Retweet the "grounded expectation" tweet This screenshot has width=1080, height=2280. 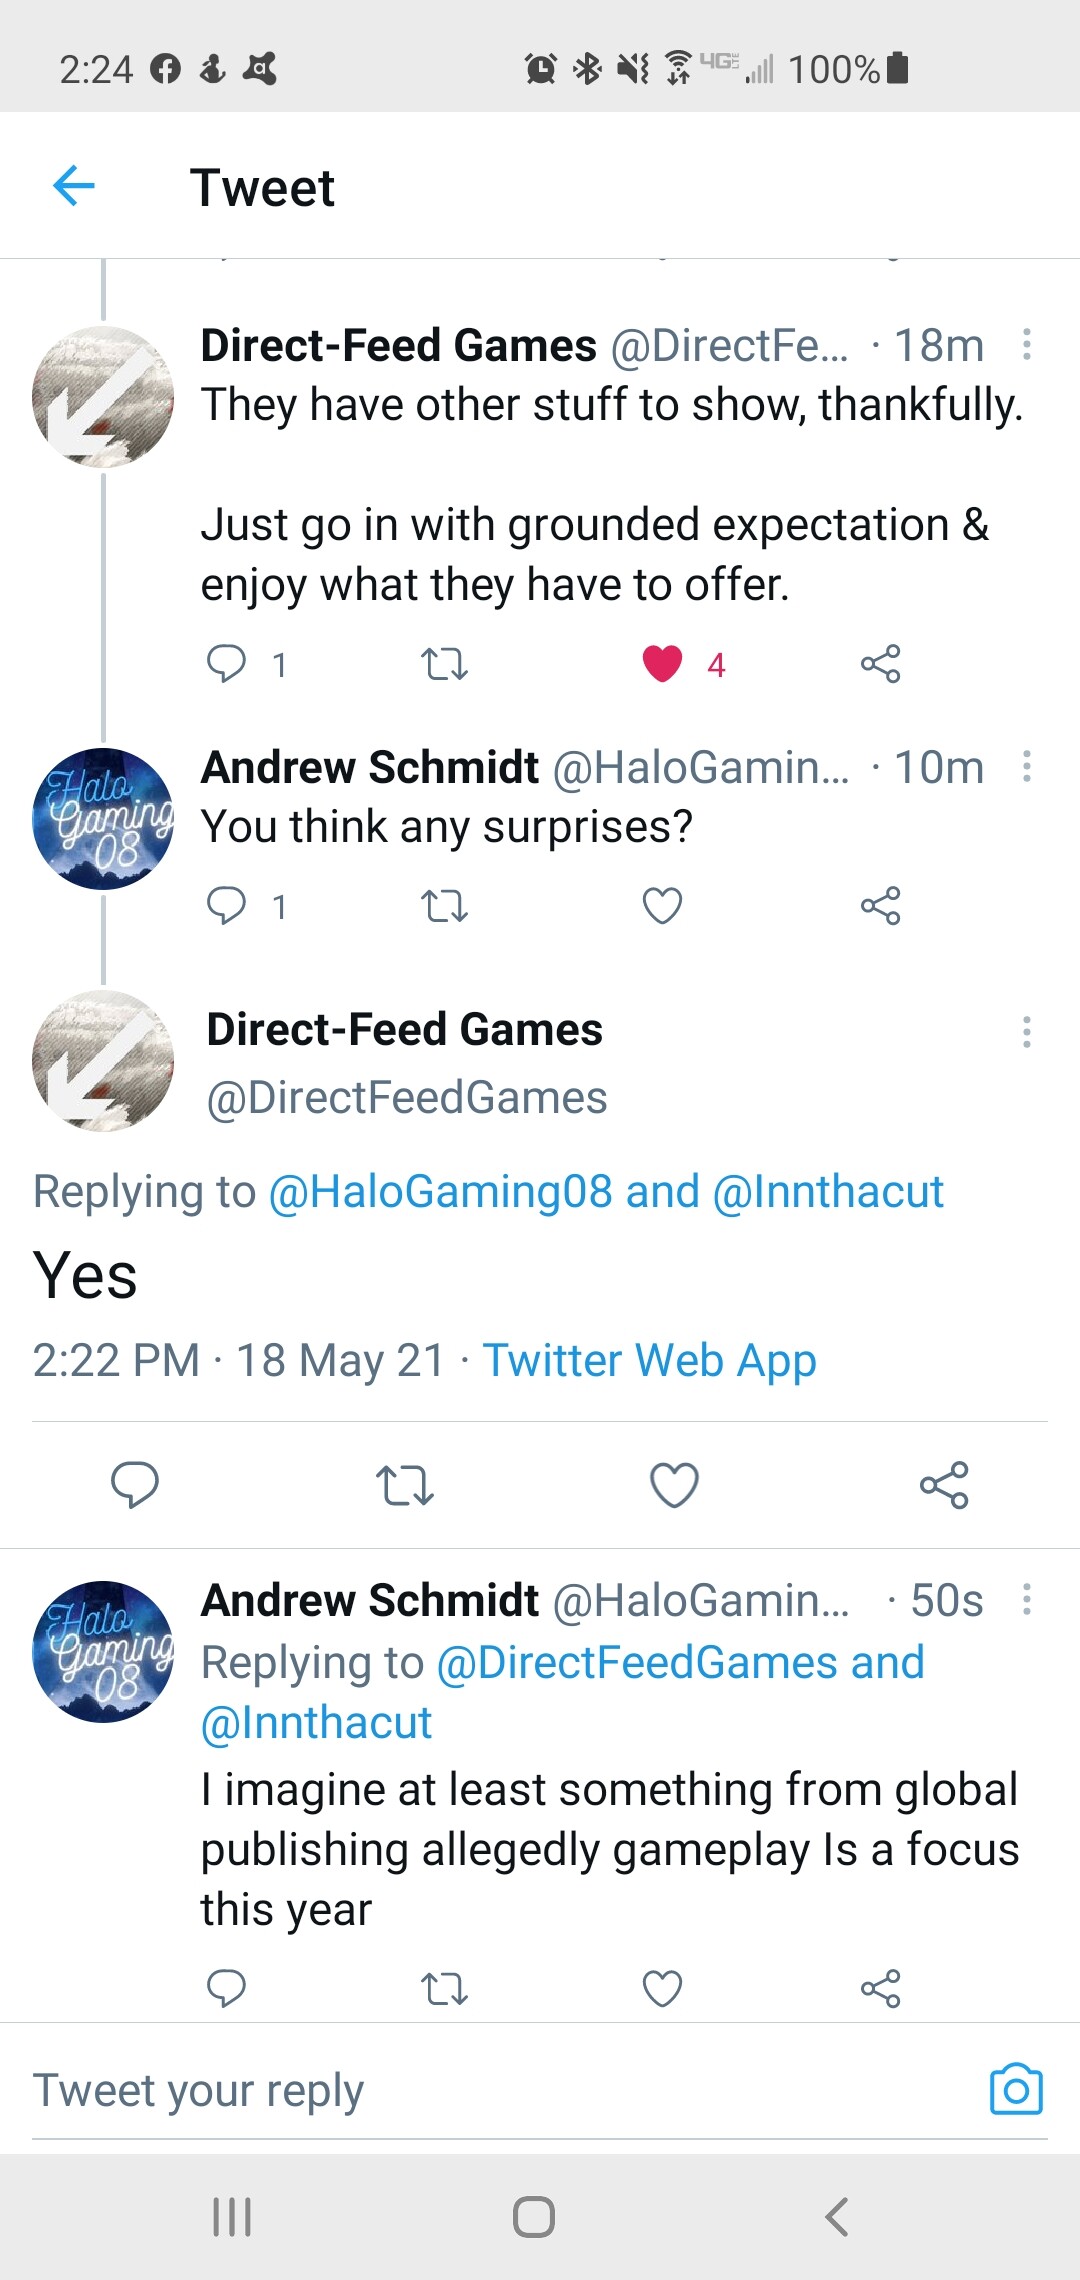(x=444, y=664)
